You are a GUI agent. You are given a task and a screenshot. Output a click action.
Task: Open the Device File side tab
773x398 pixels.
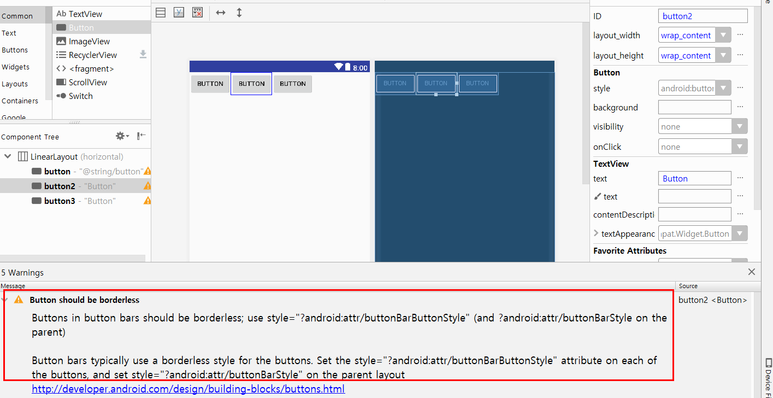(768, 377)
